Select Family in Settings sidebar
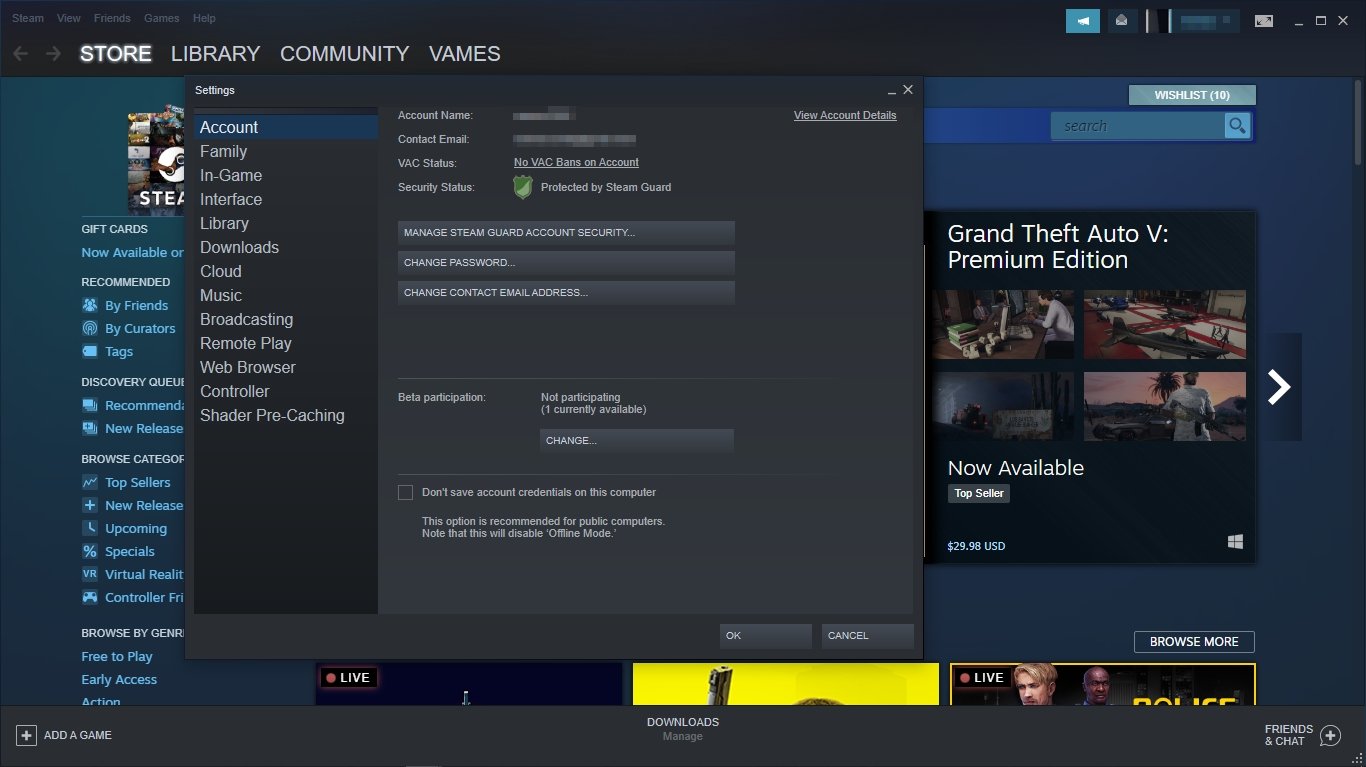Screen dimensions: 1366x767 [x=286, y=151]
